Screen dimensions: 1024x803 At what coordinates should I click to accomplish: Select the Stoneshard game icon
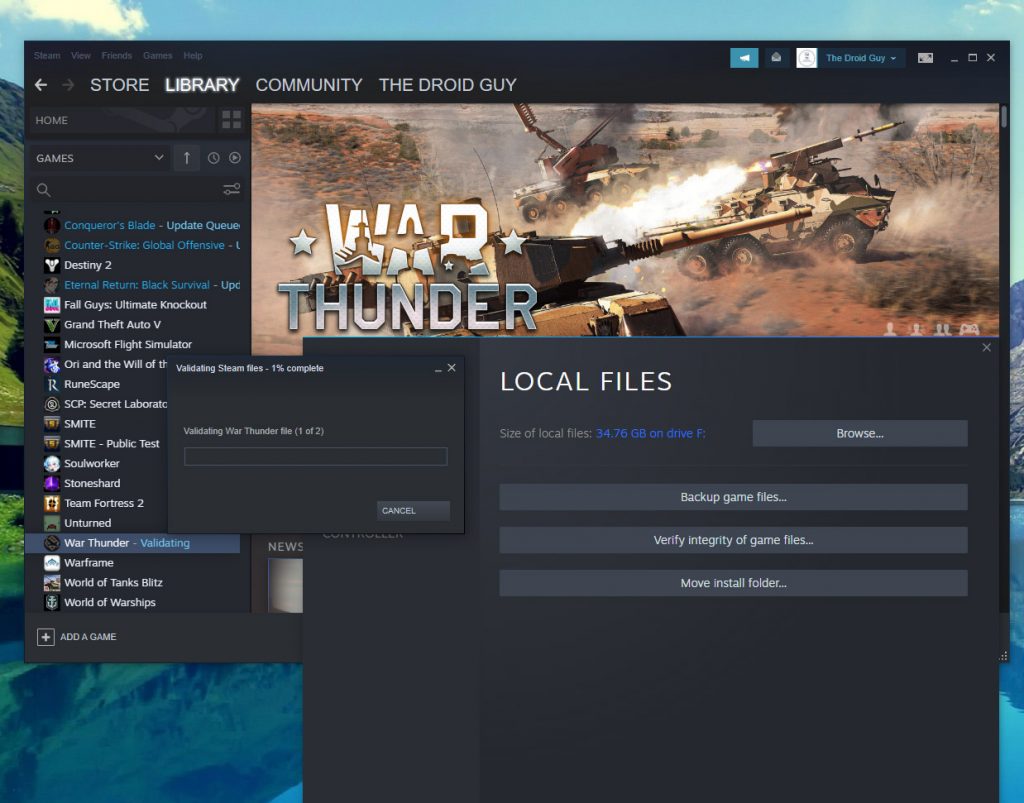tap(52, 483)
